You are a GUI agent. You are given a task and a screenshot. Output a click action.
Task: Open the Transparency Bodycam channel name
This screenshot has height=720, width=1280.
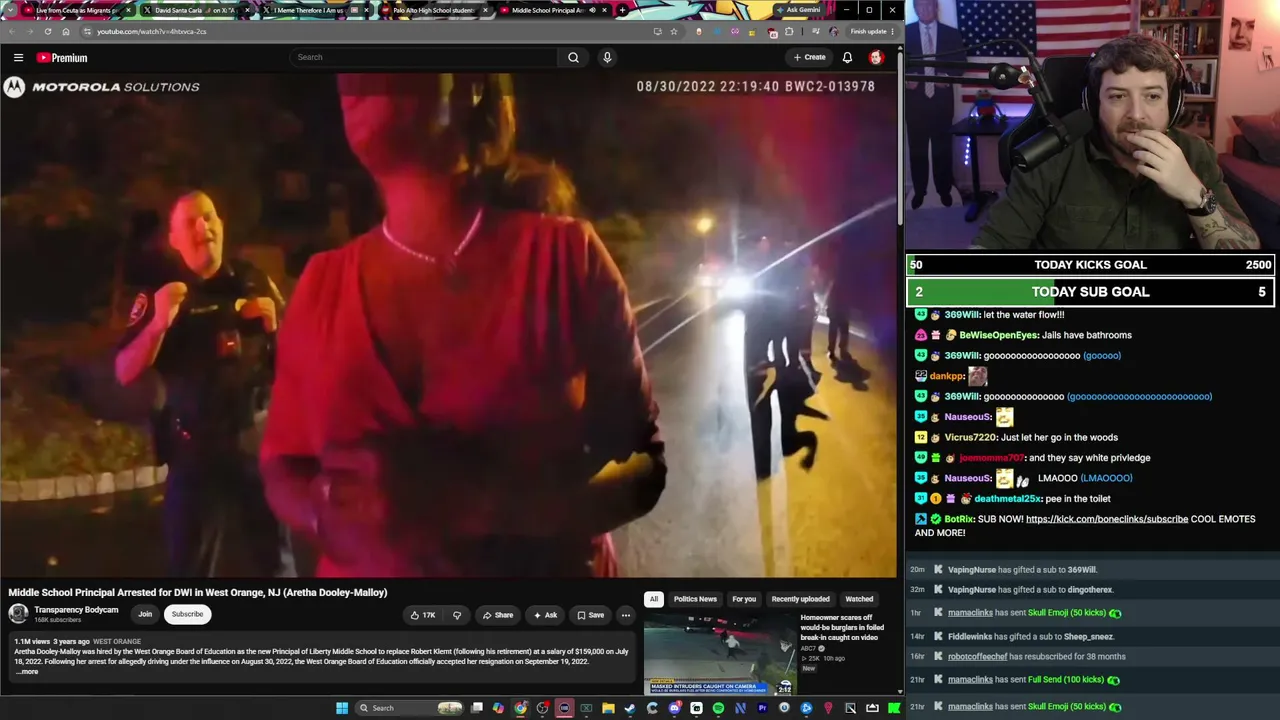tap(76, 610)
